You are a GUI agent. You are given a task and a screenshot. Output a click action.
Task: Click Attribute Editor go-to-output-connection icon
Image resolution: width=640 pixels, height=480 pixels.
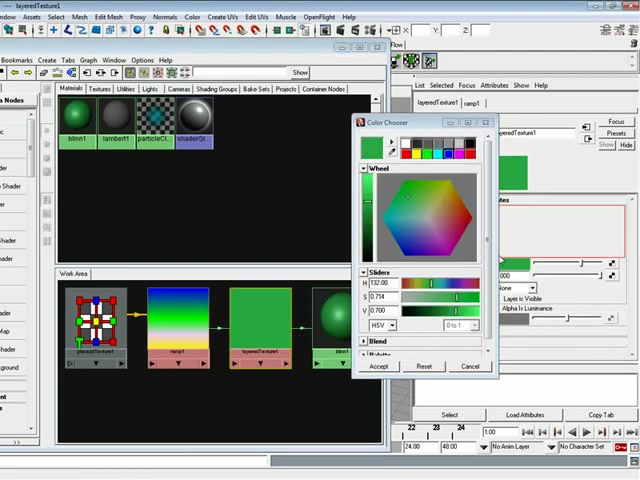click(588, 139)
